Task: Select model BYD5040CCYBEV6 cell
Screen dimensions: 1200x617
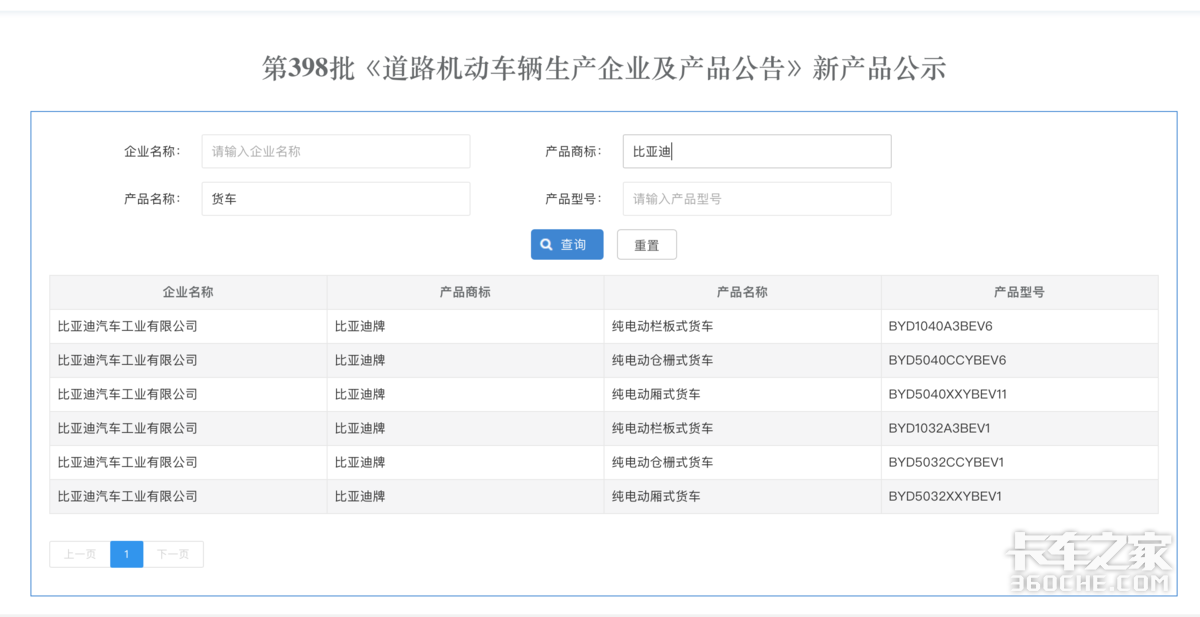Action: pyautogui.click(x=947, y=360)
